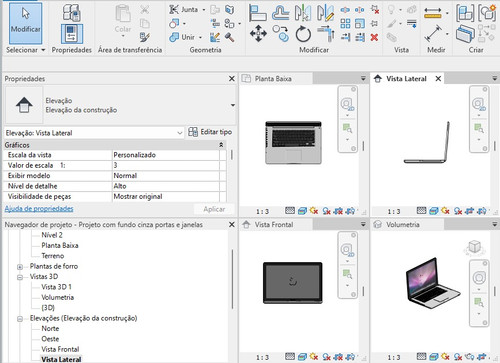Open the Elevação: Vista Lateral combo box
Viewport: 500px width, 363px height.
94,133
